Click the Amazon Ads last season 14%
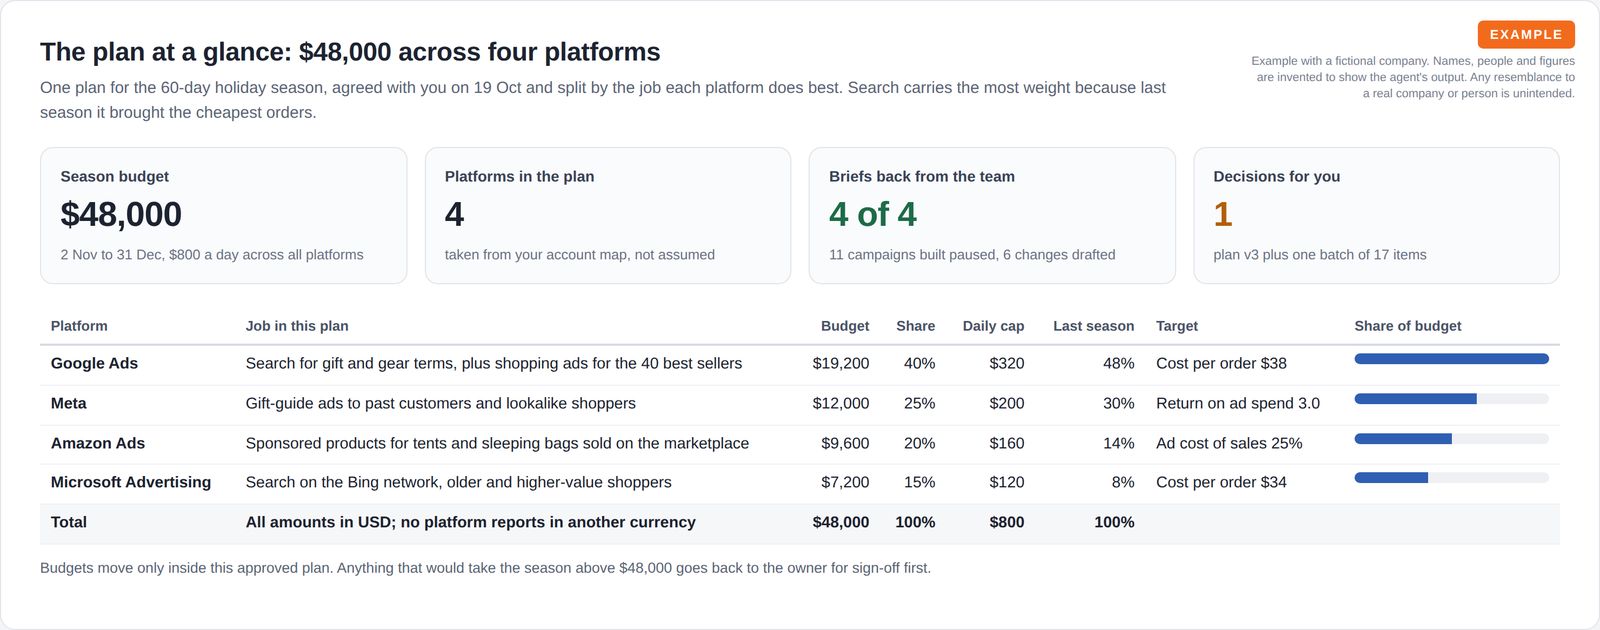1600x630 pixels. point(1119,443)
